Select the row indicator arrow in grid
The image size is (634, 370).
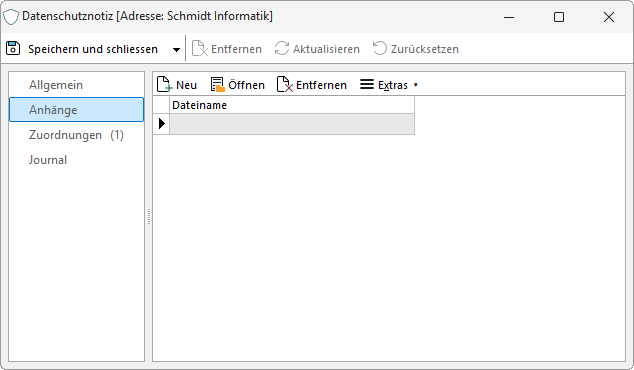coord(161,124)
